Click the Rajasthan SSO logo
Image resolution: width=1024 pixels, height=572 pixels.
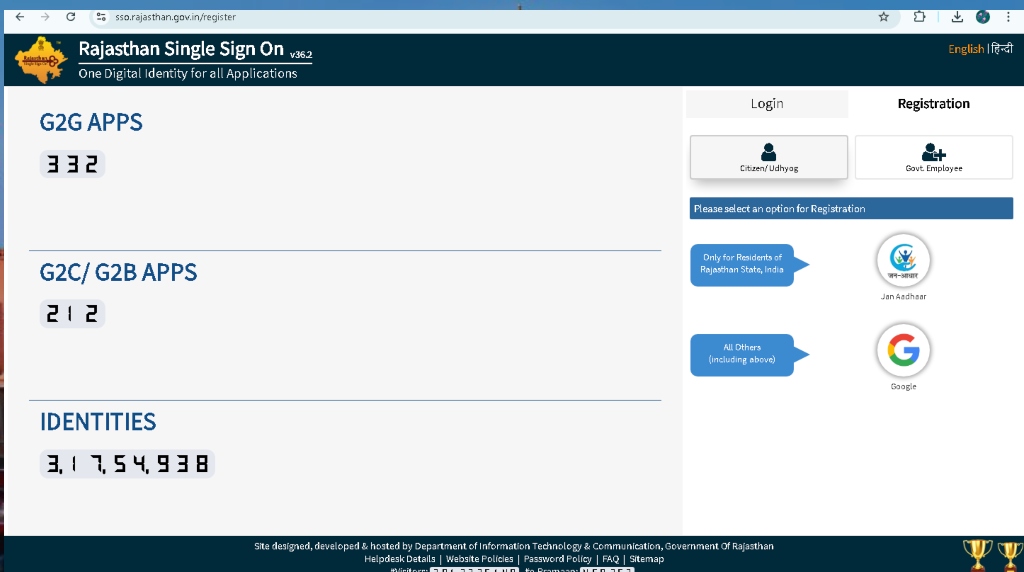tap(41, 60)
